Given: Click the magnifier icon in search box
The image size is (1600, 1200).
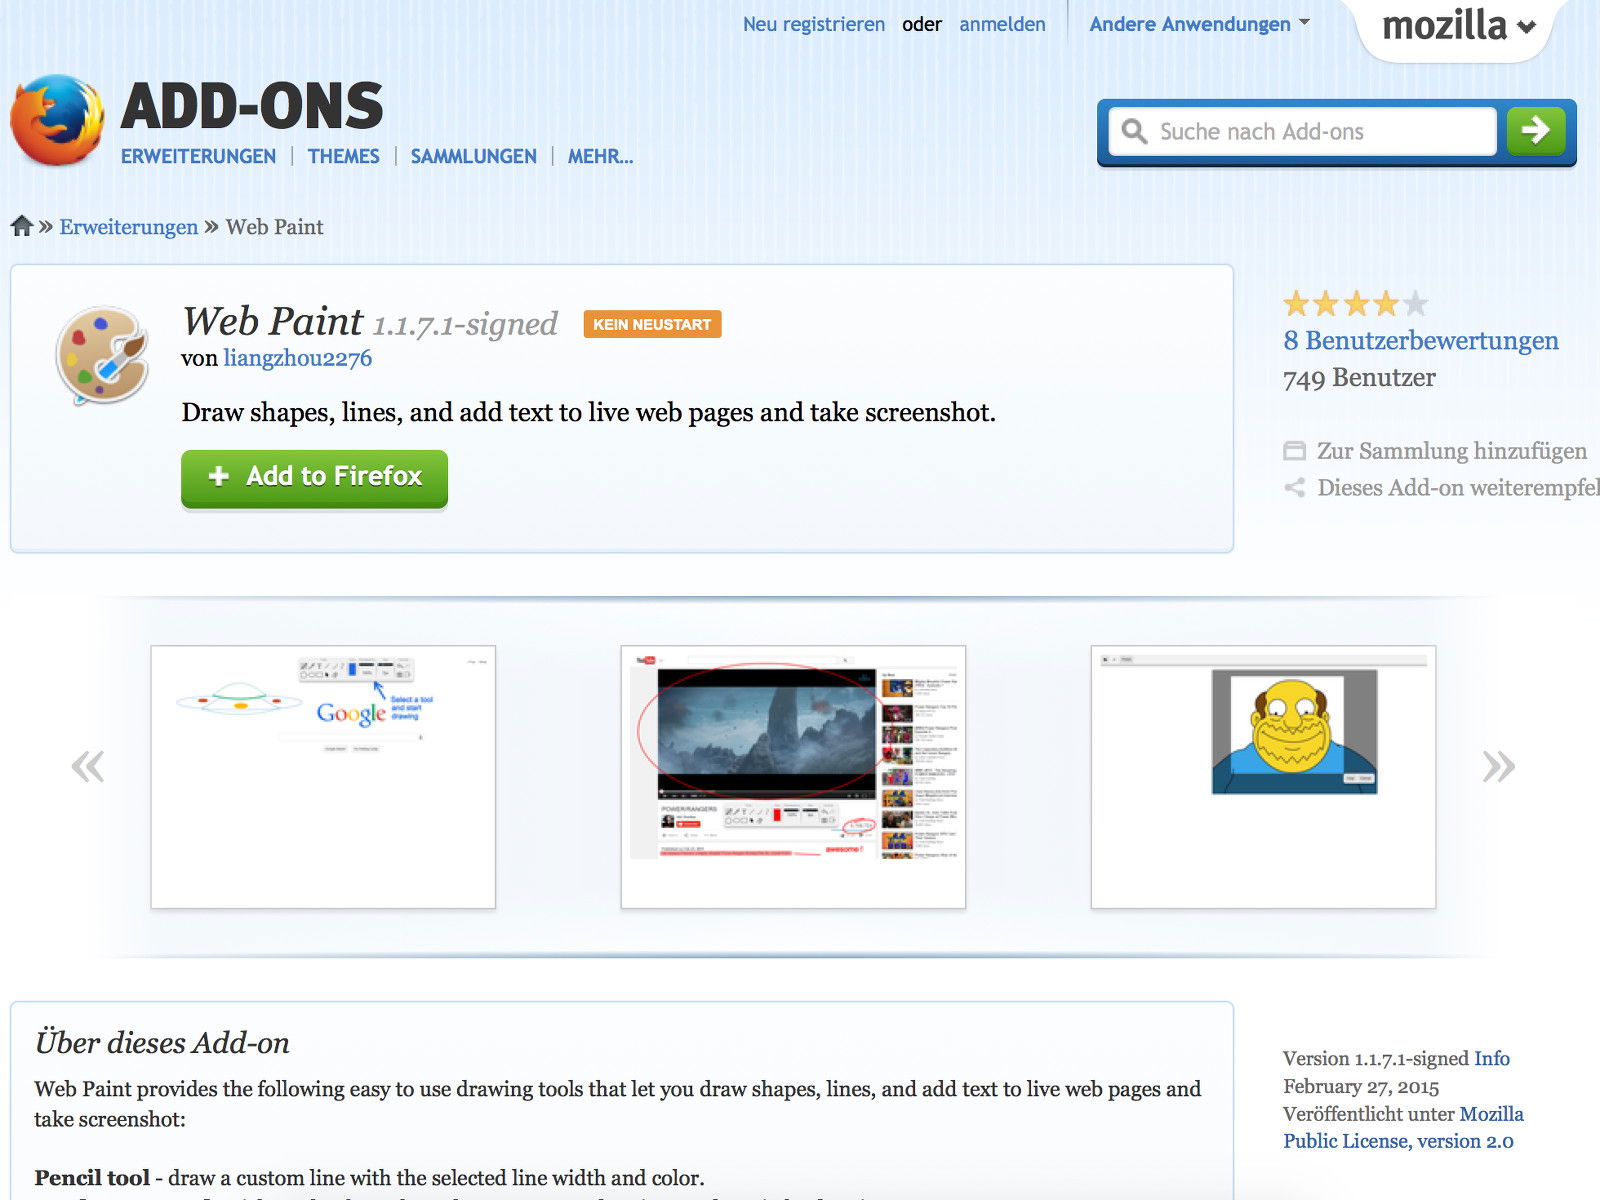Looking at the screenshot, I should pos(1134,131).
